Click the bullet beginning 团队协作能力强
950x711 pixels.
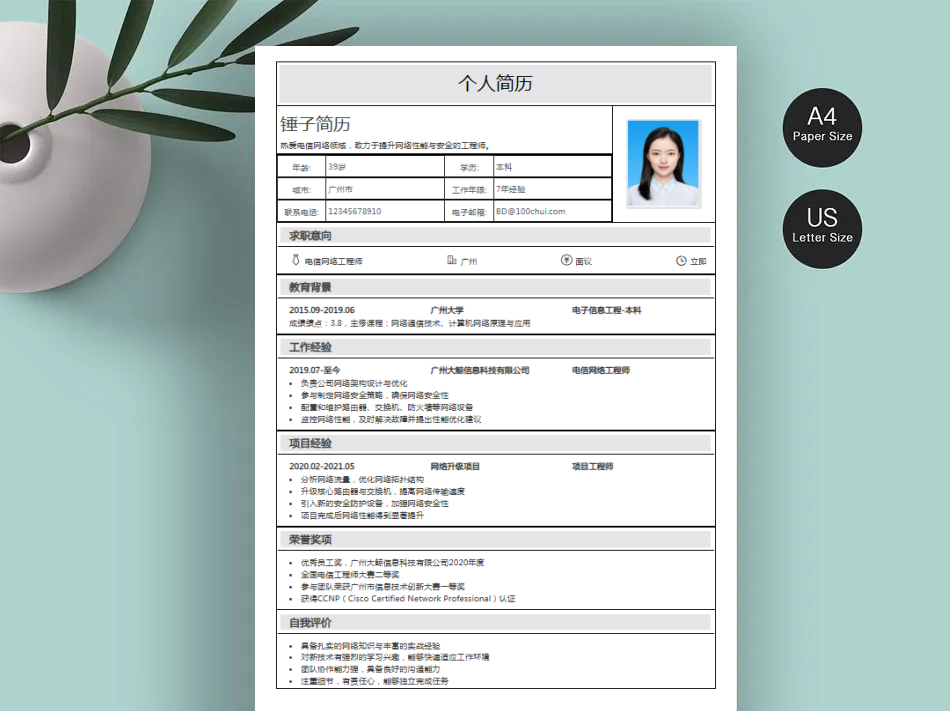tap(370, 669)
